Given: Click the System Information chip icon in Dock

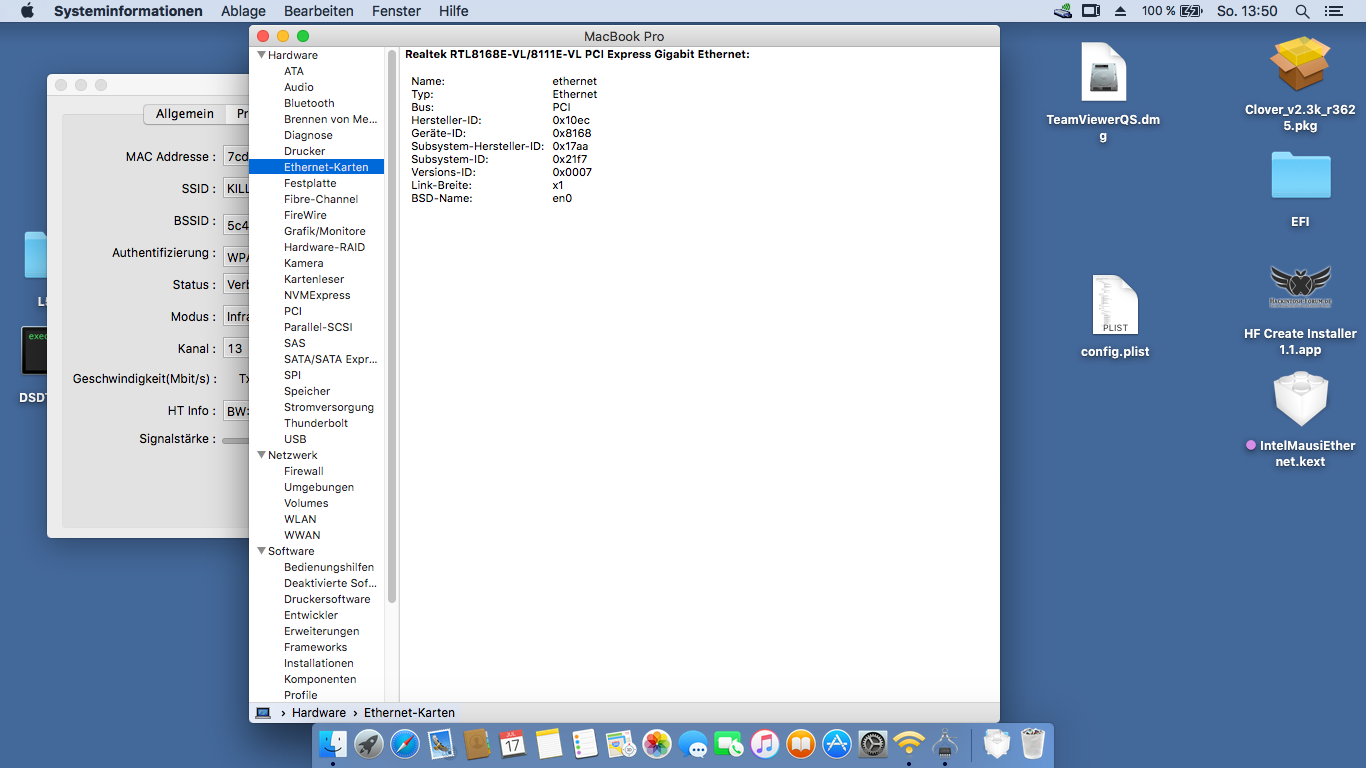Looking at the screenshot, I should coord(945,744).
